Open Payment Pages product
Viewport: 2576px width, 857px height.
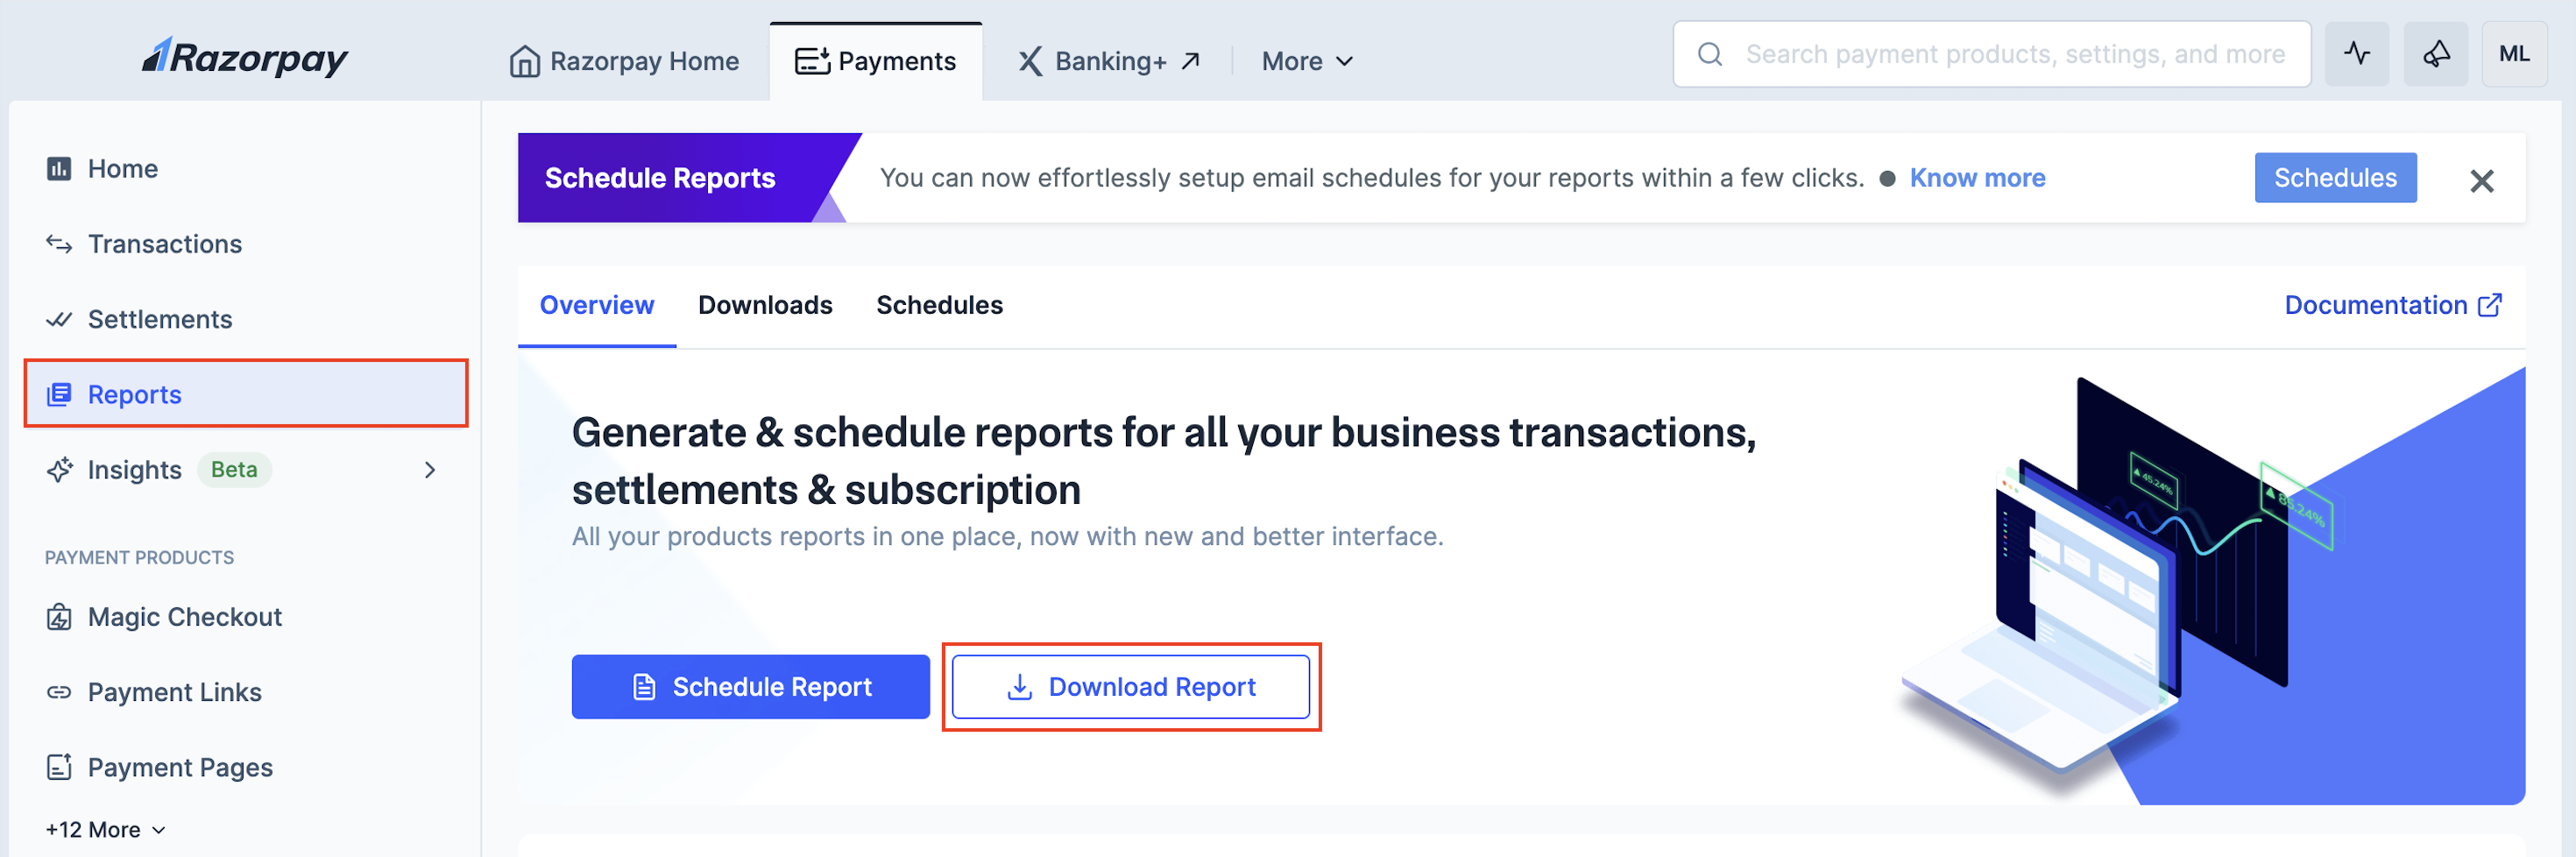[180, 766]
